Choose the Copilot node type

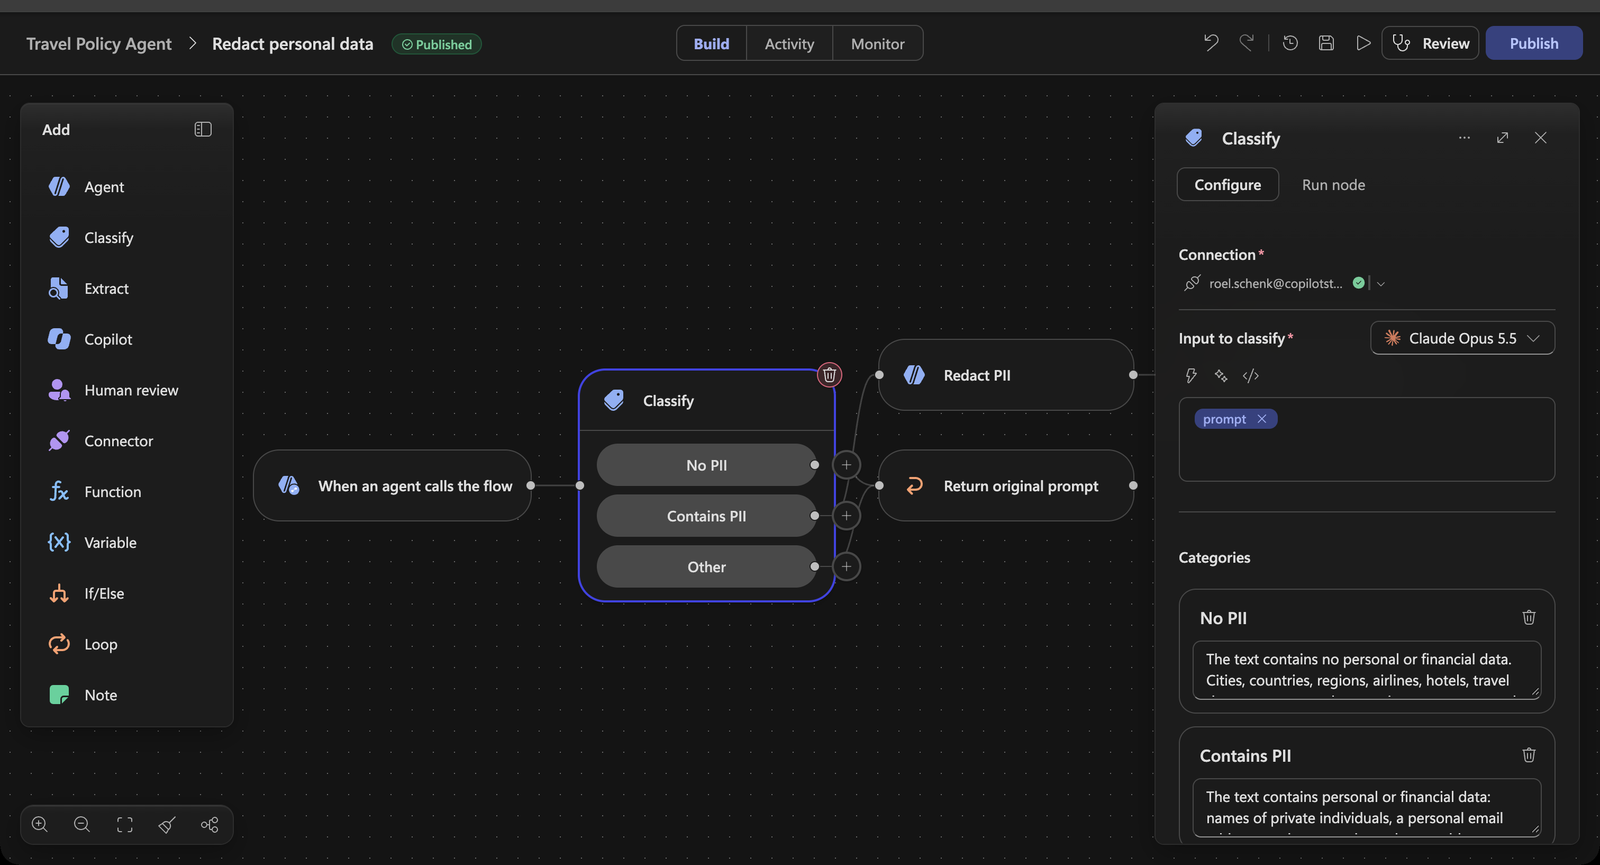pos(108,340)
